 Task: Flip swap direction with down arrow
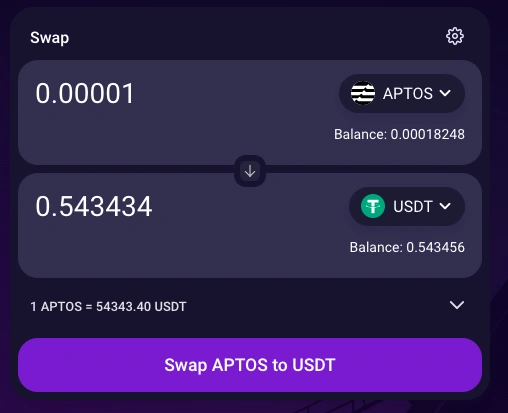(x=250, y=171)
